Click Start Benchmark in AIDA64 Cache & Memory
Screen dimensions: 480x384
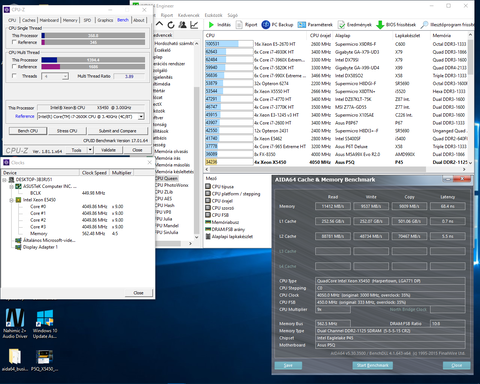[373, 365]
